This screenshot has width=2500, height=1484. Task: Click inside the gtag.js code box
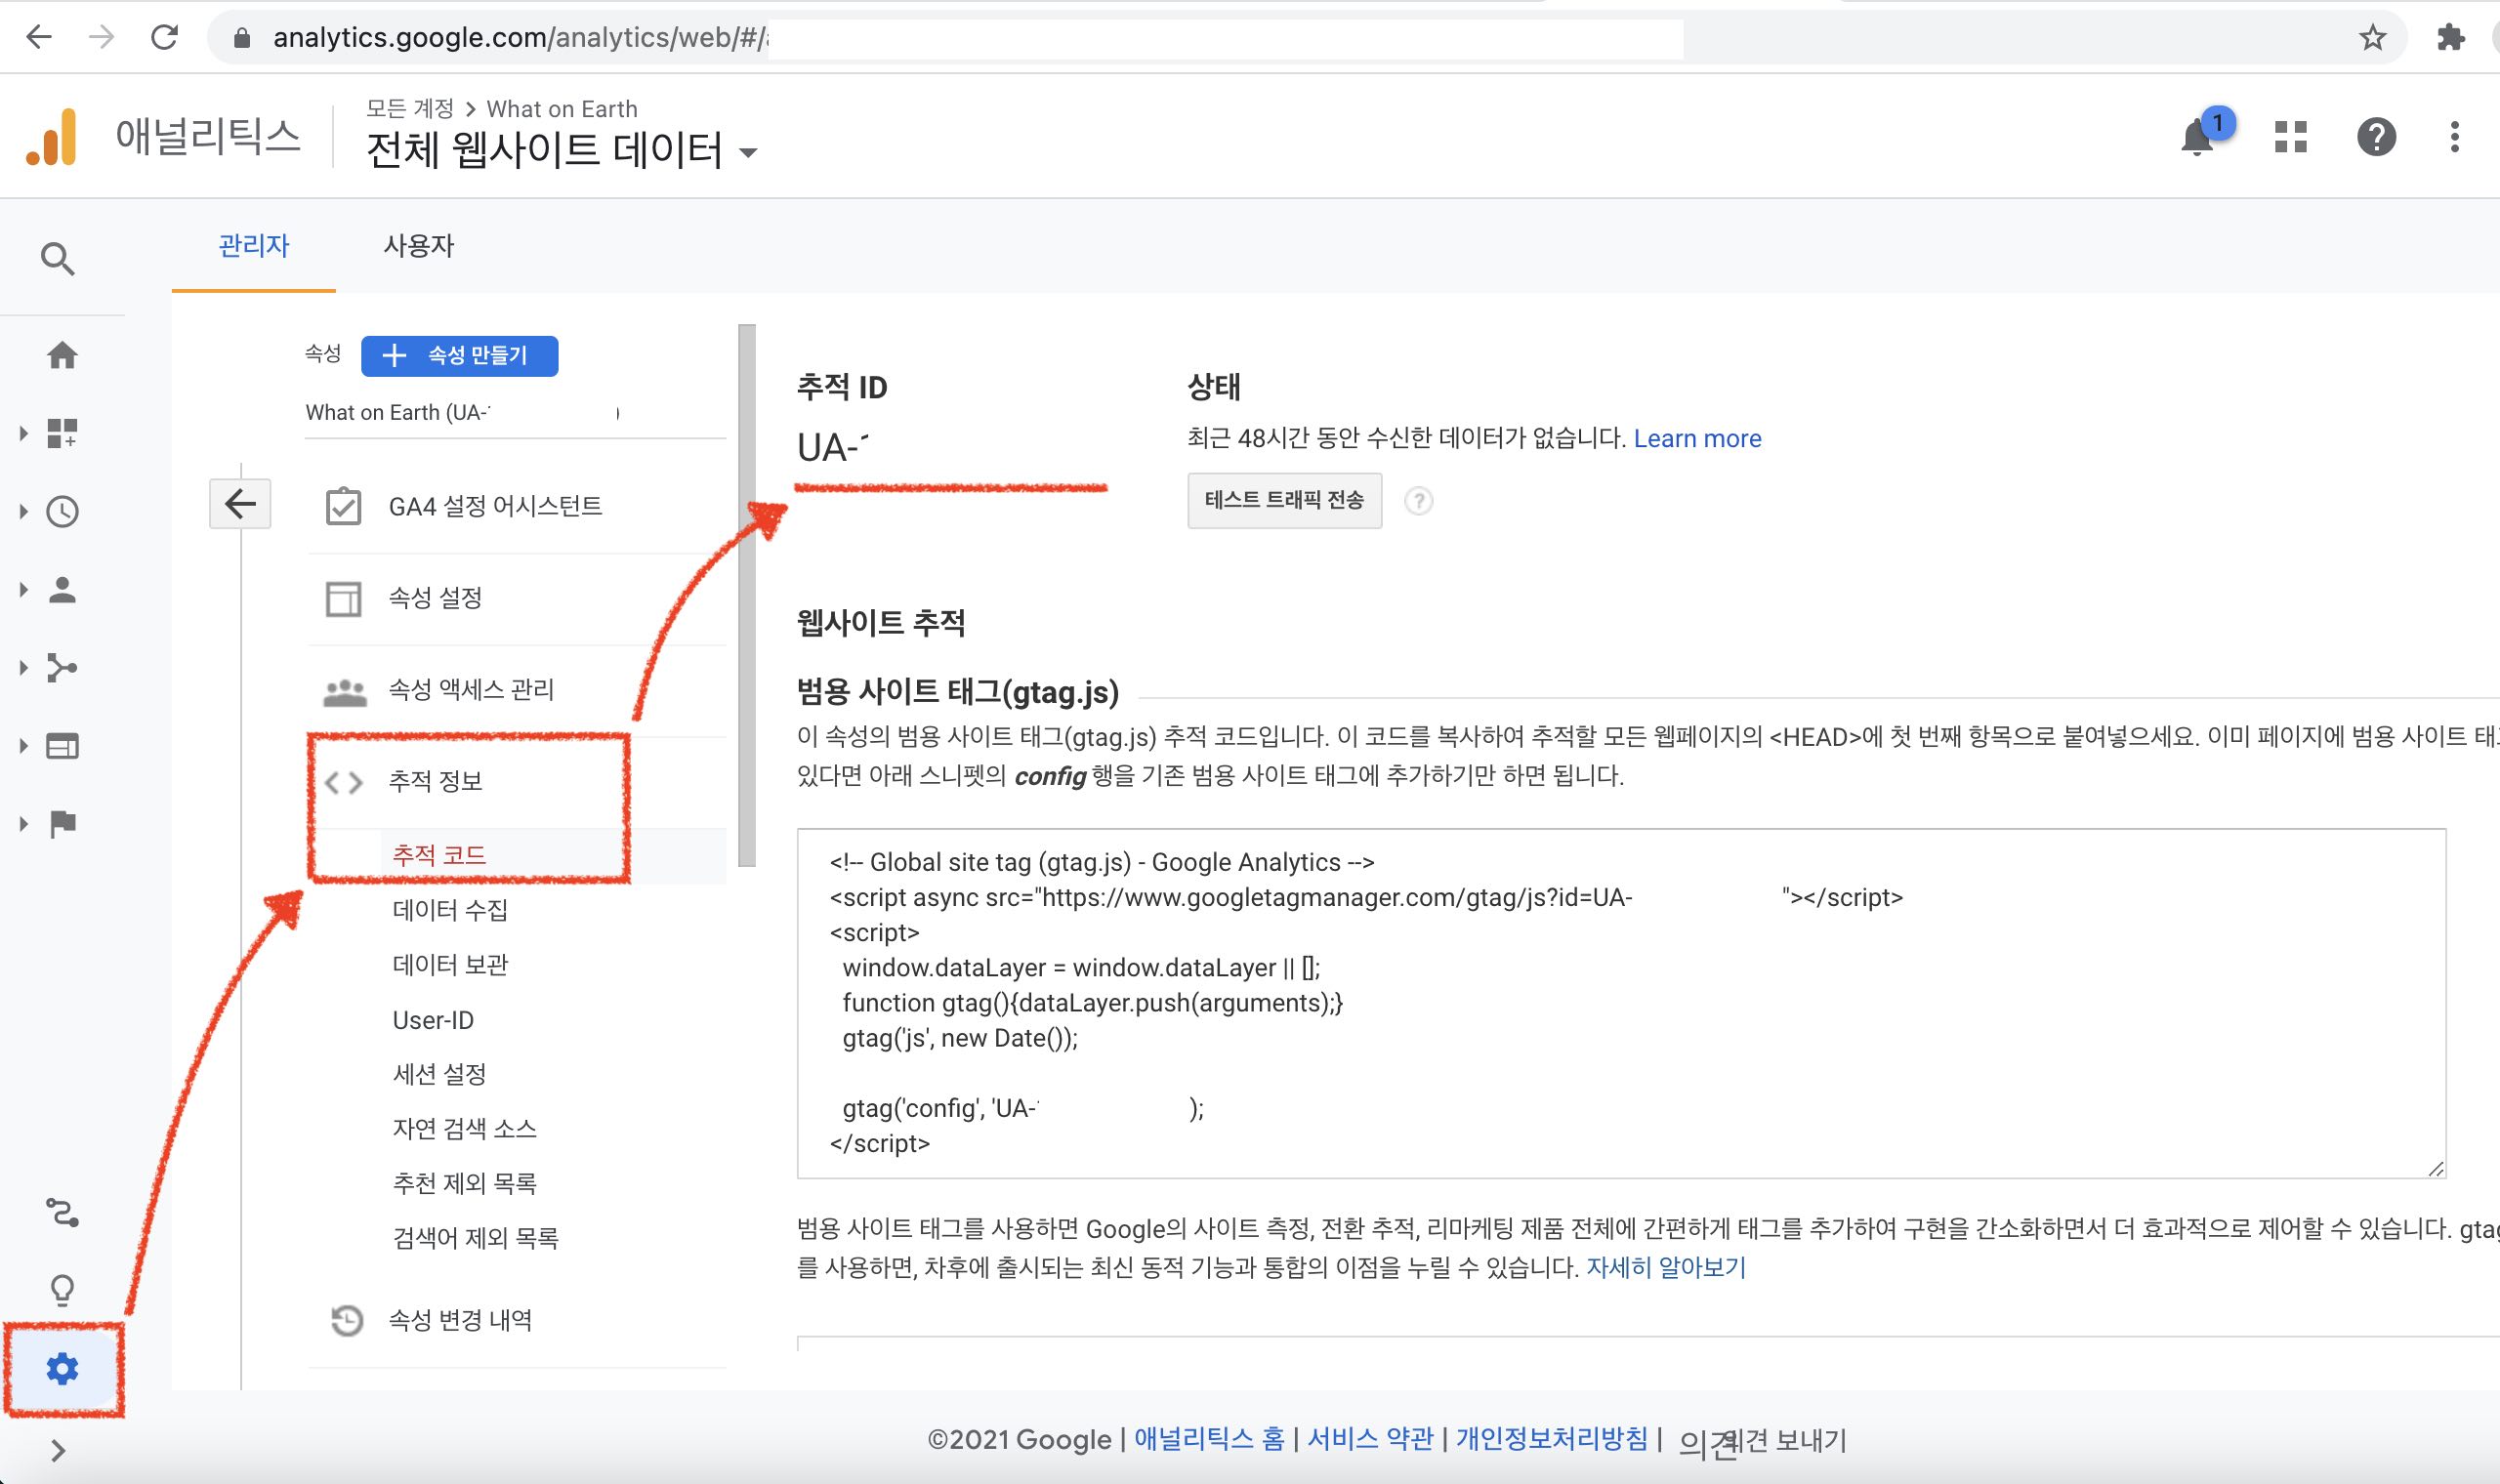click(x=1621, y=1003)
